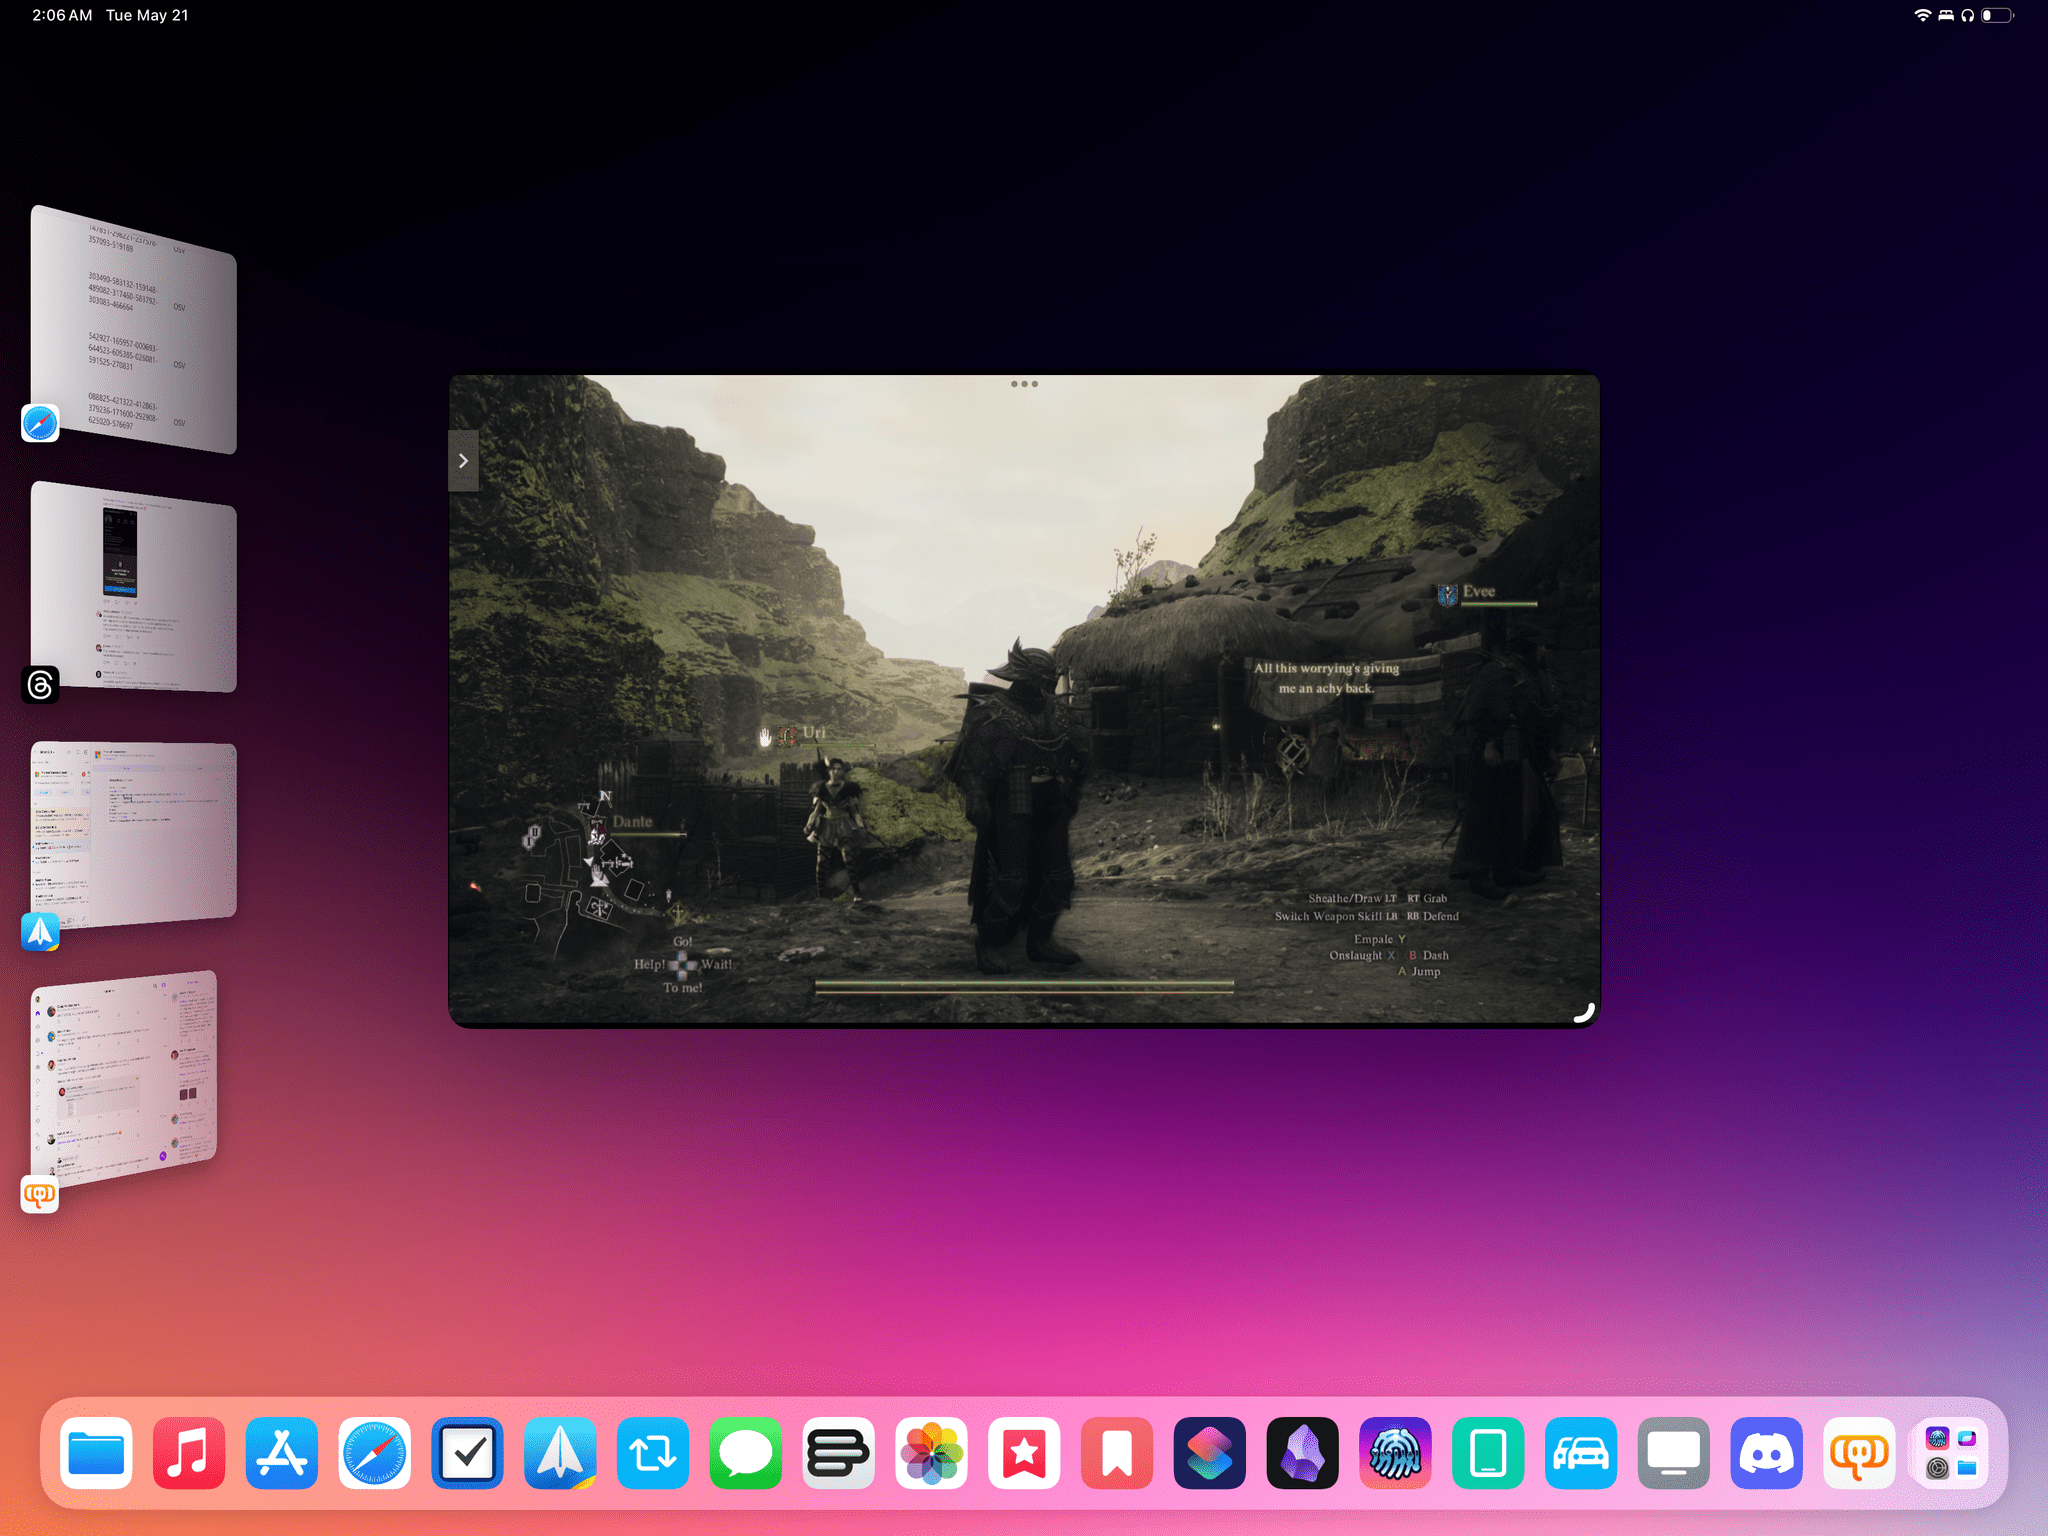Click the 'RT Grab' control hint
This screenshot has width=2048, height=1536.
click(1427, 898)
